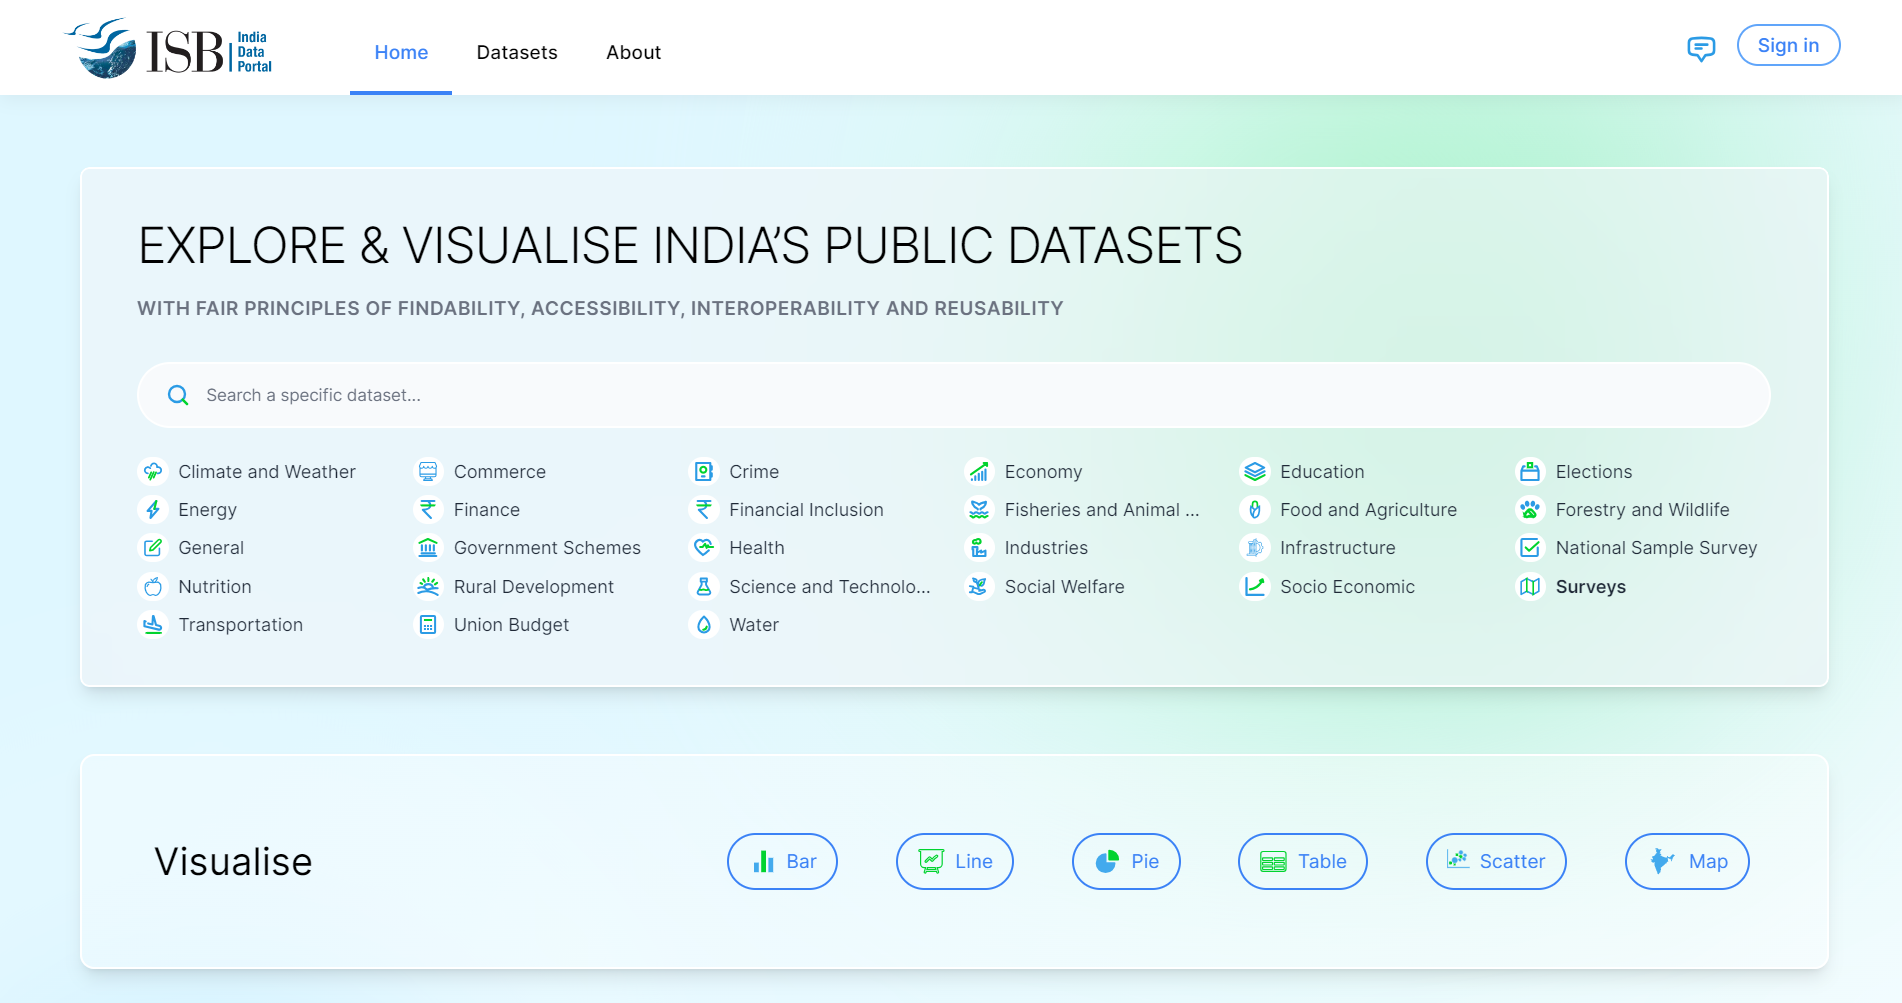Click the Sign in button
The image size is (1902, 1003).
[x=1788, y=45]
